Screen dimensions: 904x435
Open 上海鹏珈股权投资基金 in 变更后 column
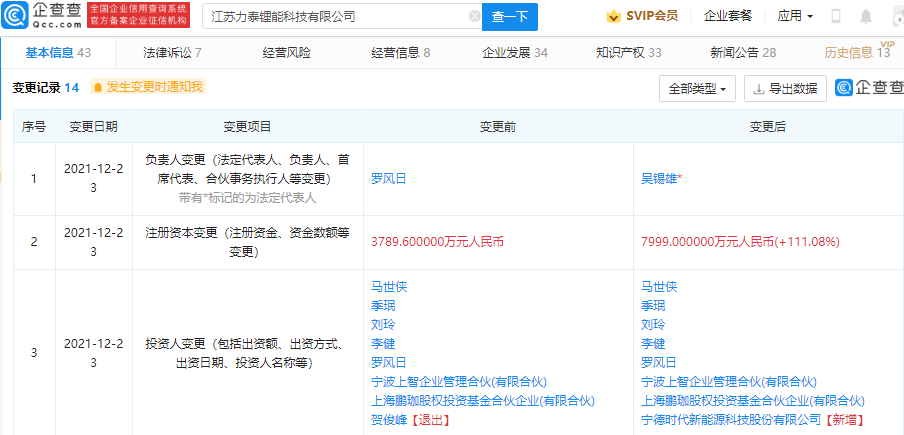pyautogui.click(x=752, y=400)
